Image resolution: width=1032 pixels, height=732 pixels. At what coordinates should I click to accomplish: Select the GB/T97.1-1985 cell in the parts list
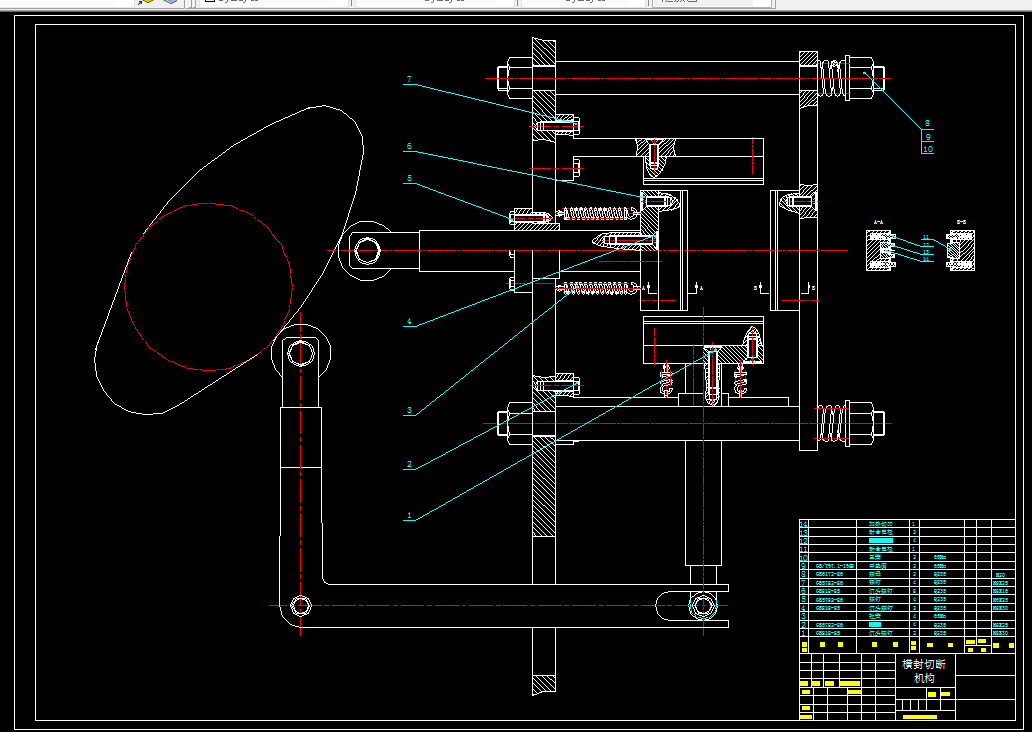tap(835, 566)
